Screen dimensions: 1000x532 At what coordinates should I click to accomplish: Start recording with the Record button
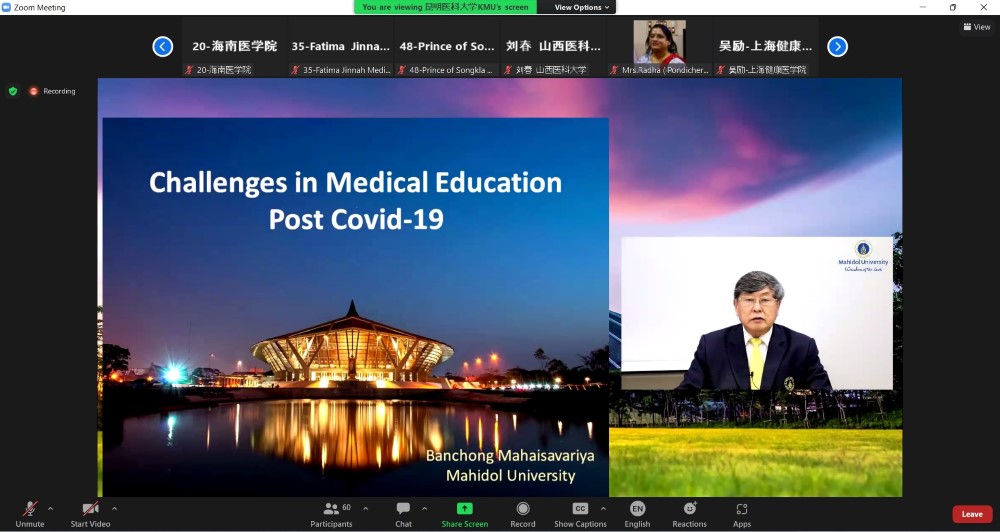click(x=523, y=514)
